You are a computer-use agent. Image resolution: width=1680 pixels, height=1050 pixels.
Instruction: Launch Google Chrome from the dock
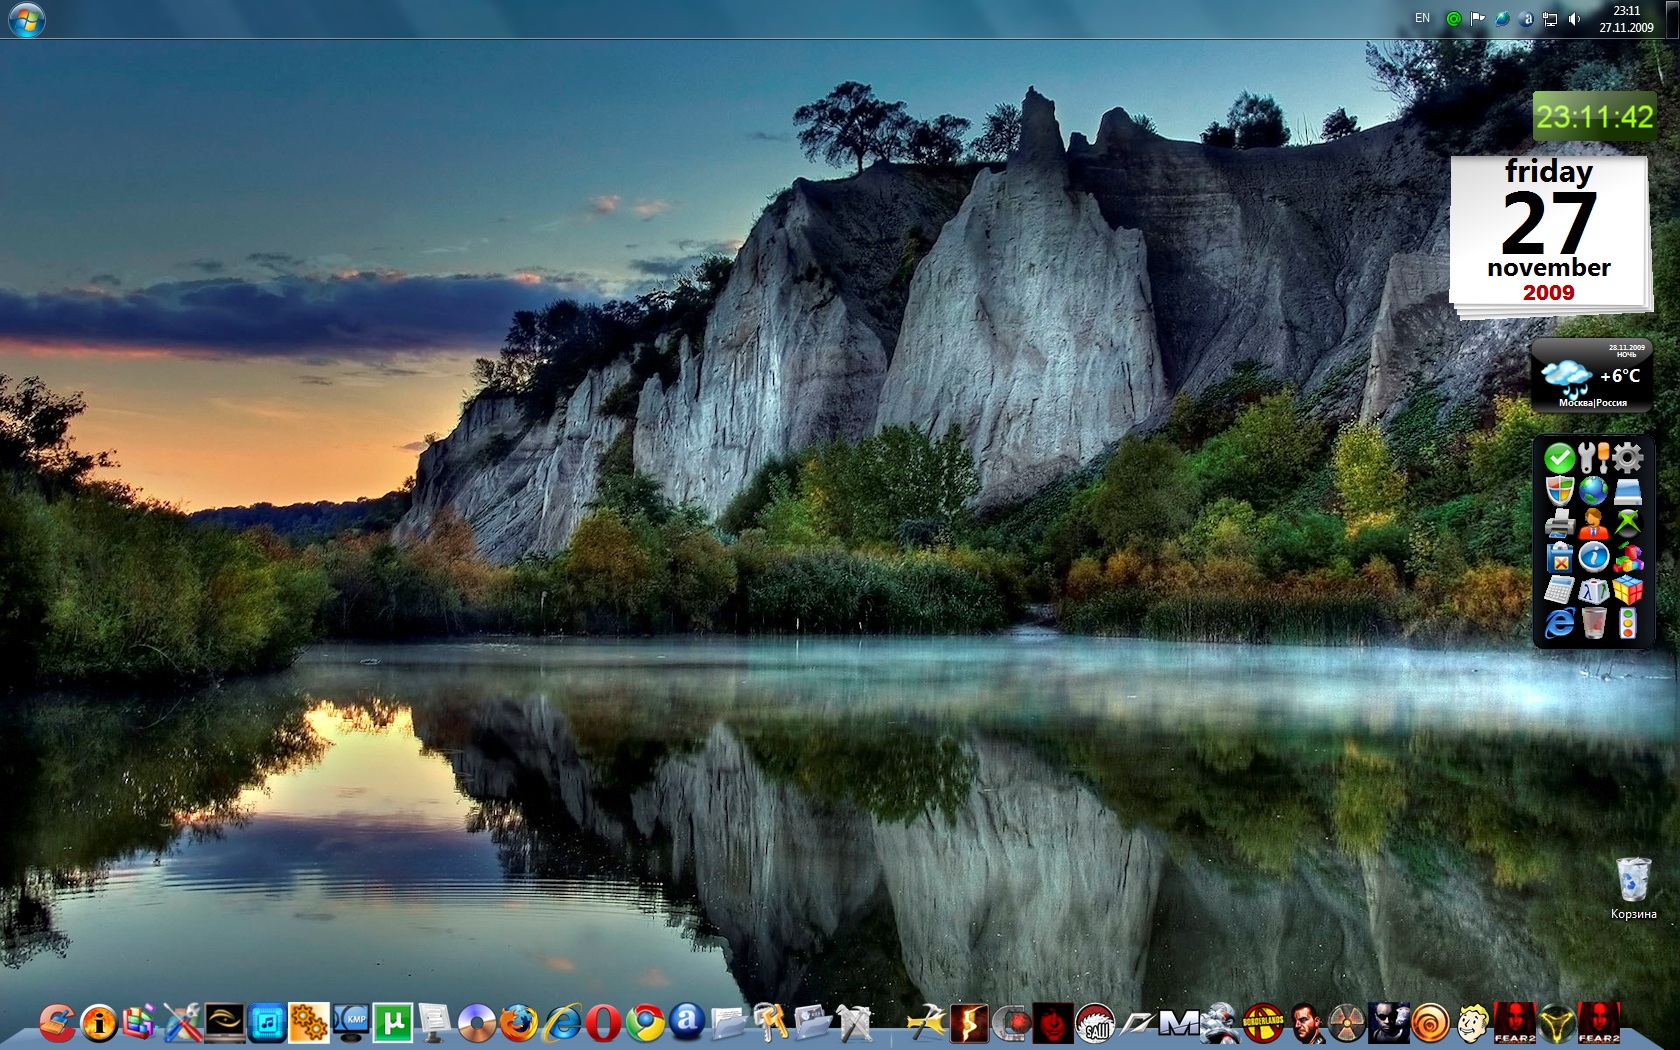coord(645,1023)
